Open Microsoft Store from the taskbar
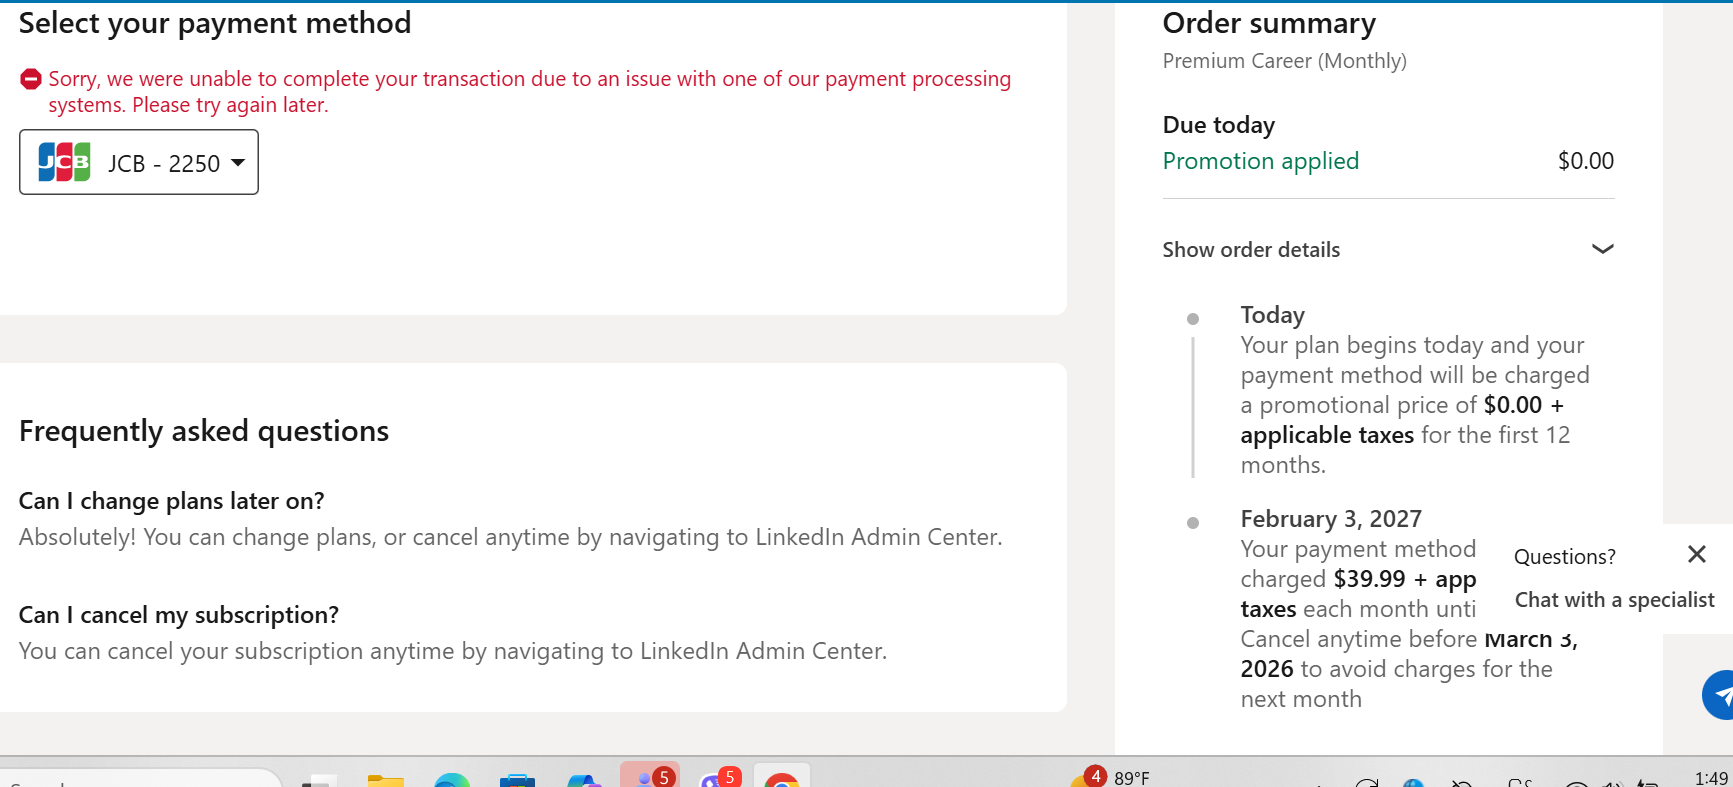The image size is (1733, 787). pyautogui.click(x=517, y=779)
